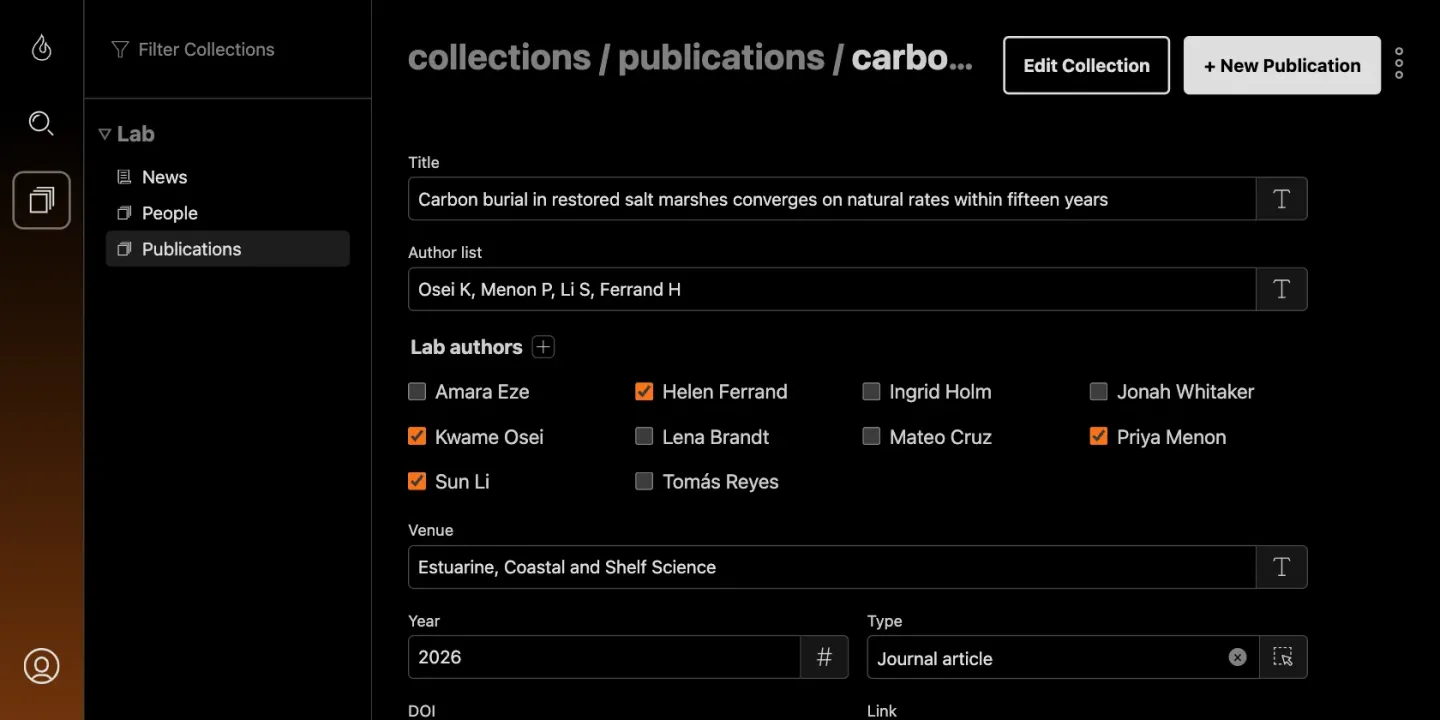Uncheck the Helen Ferrand checkbox
1440x720 pixels.
pos(644,391)
